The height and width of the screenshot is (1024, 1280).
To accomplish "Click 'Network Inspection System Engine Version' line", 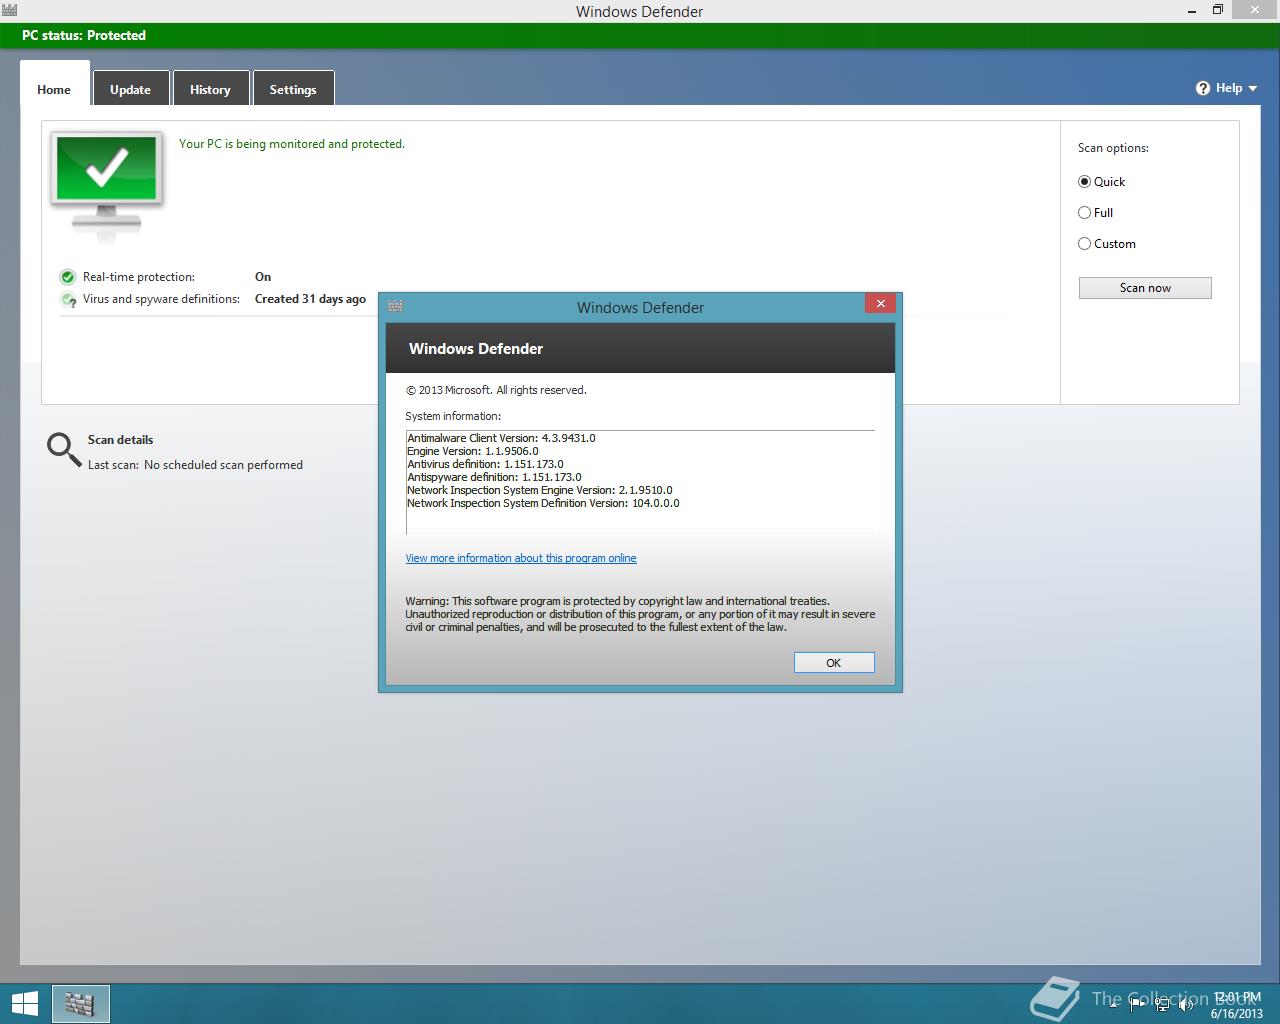I will pyautogui.click(x=540, y=490).
